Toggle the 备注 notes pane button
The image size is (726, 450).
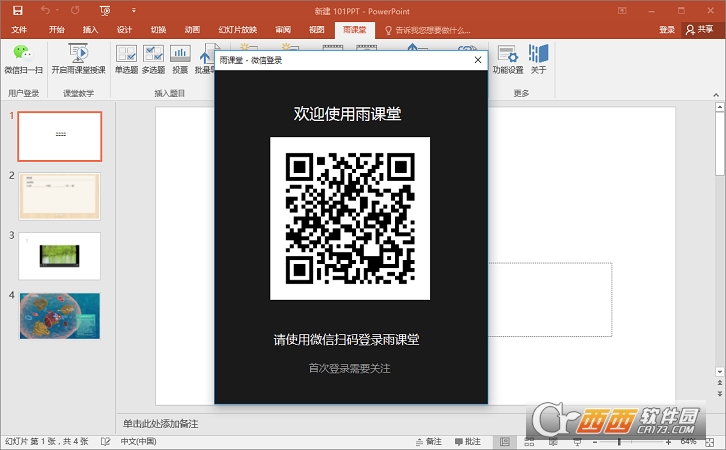pos(429,441)
